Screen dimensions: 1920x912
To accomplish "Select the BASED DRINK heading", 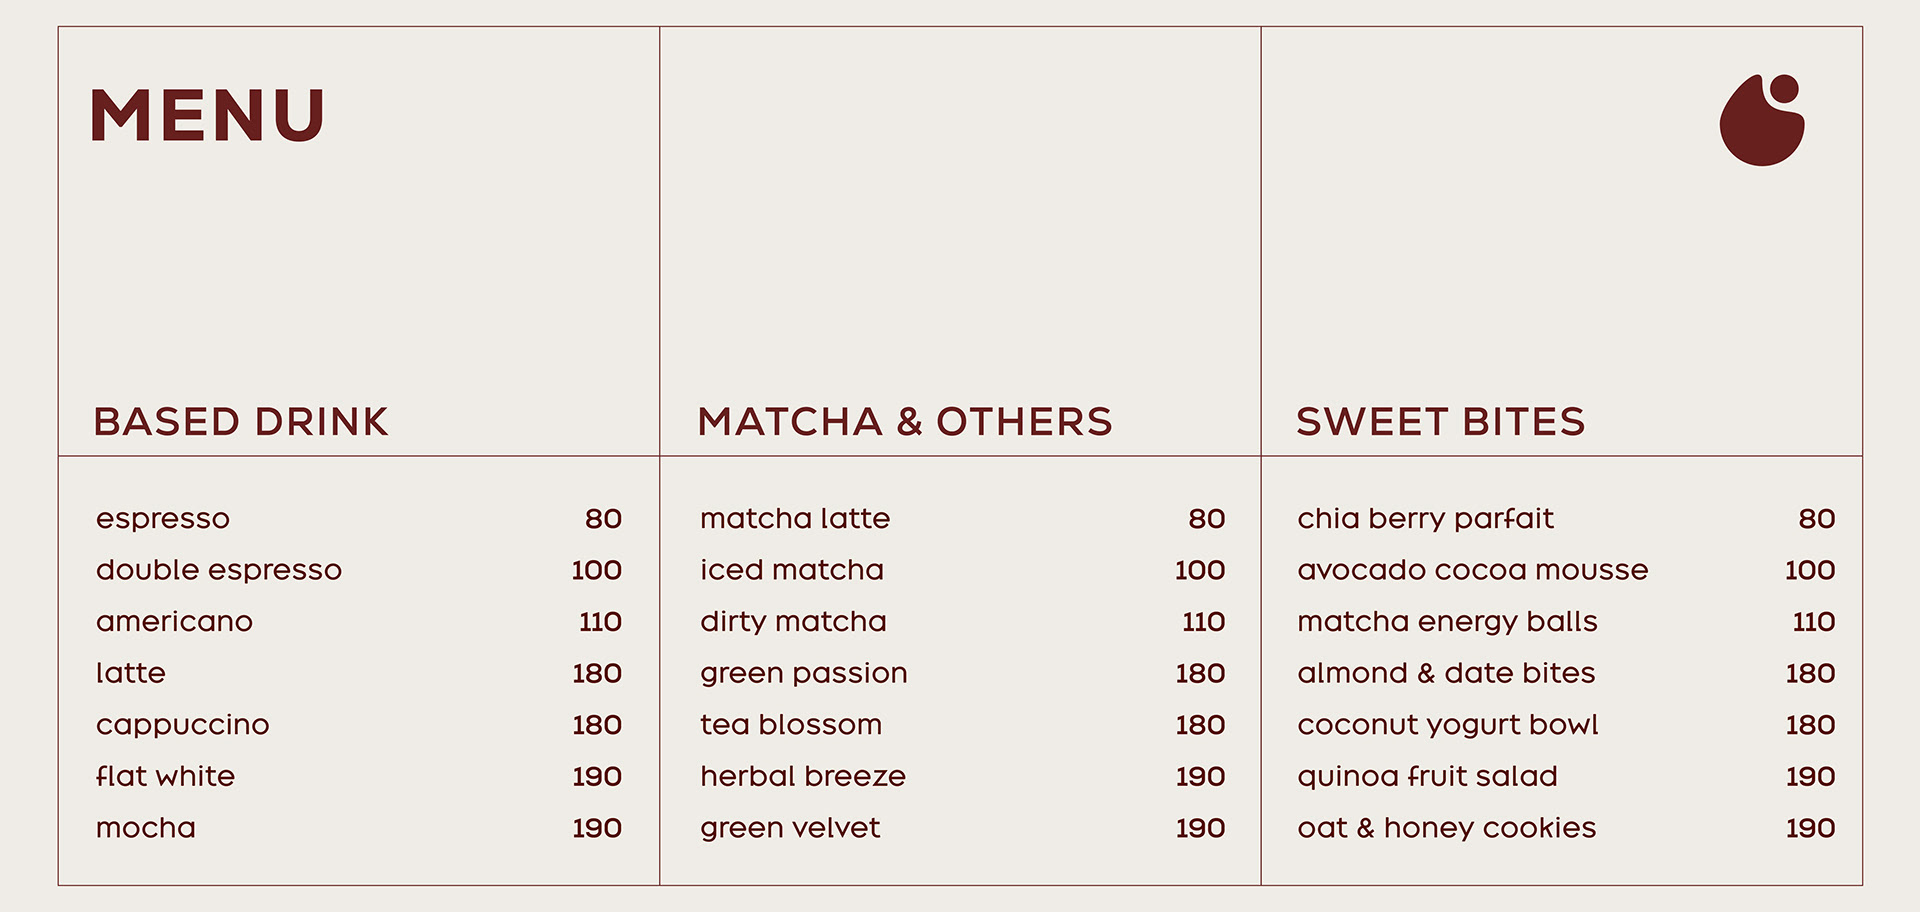I will click(x=241, y=422).
